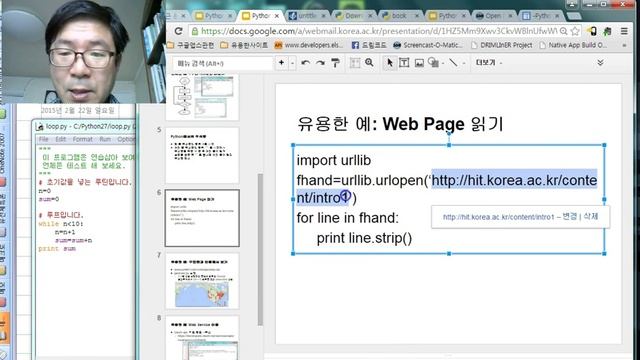This screenshot has height=360, width=640.
Task: Open the 유용한사이트 bookmarks folder
Action: point(244,45)
